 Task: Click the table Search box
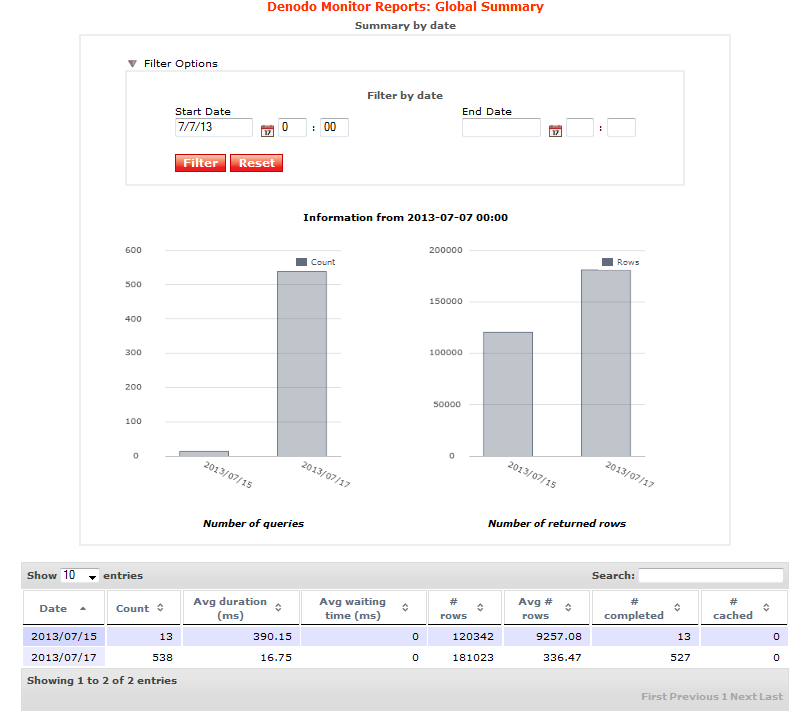(711, 576)
